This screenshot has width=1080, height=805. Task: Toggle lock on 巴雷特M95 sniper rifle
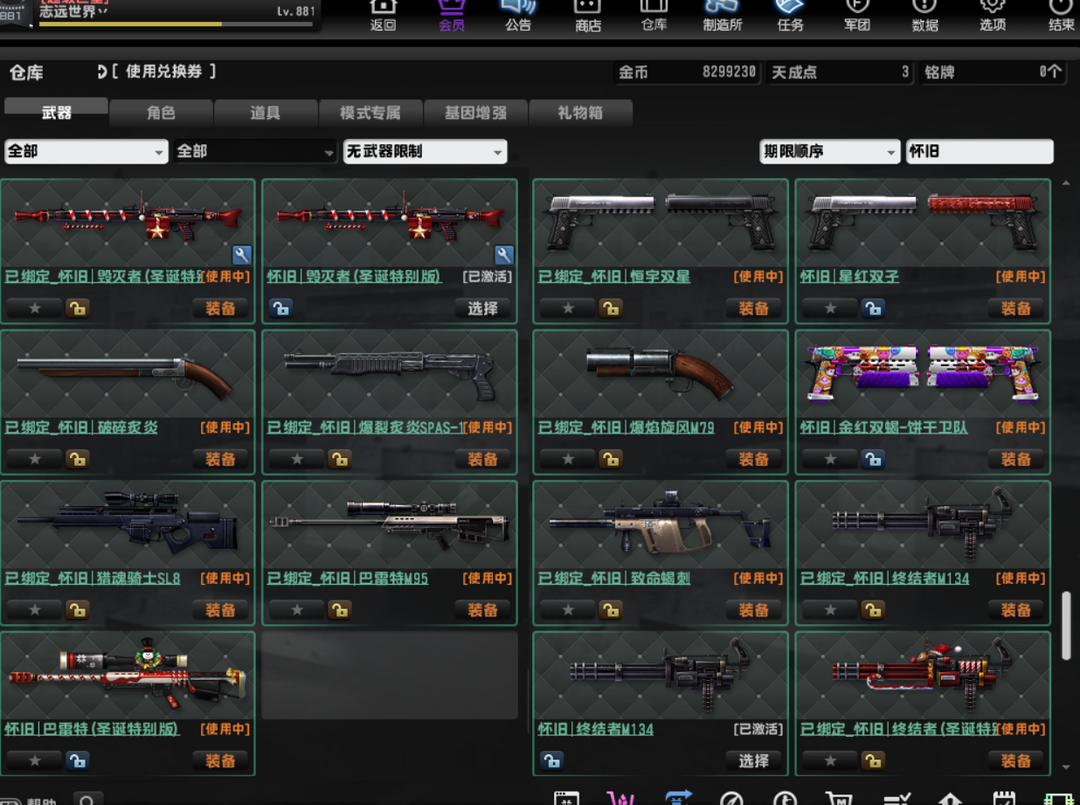(x=340, y=610)
